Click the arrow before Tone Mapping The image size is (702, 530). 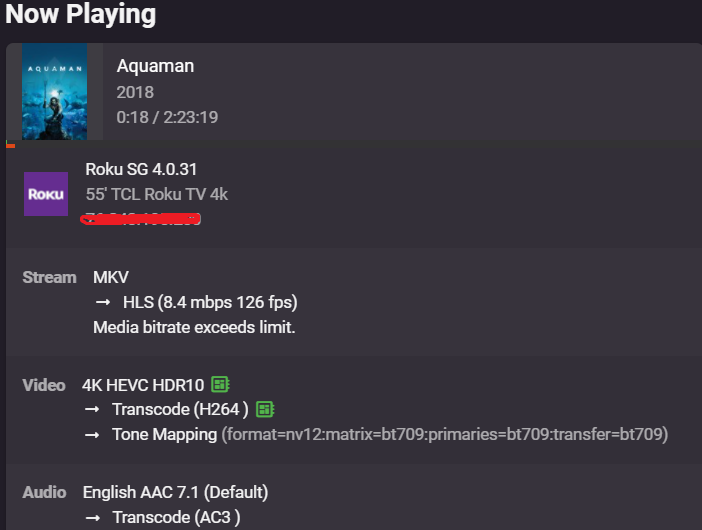coord(92,435)
